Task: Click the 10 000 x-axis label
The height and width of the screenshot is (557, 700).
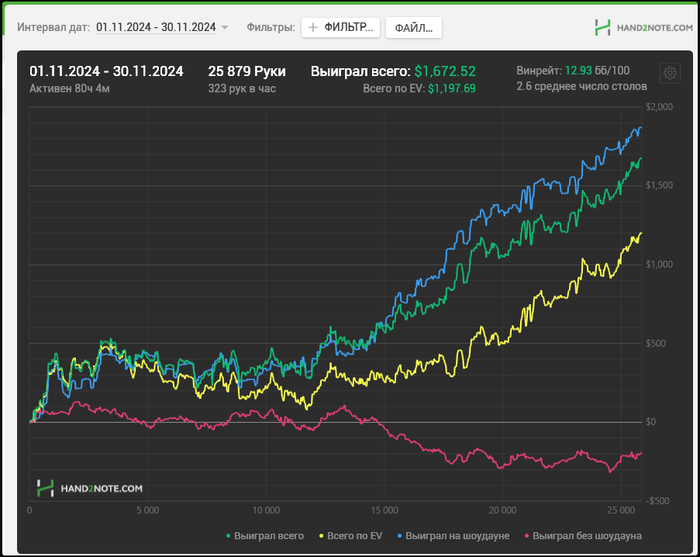Action: click(266, 510)
